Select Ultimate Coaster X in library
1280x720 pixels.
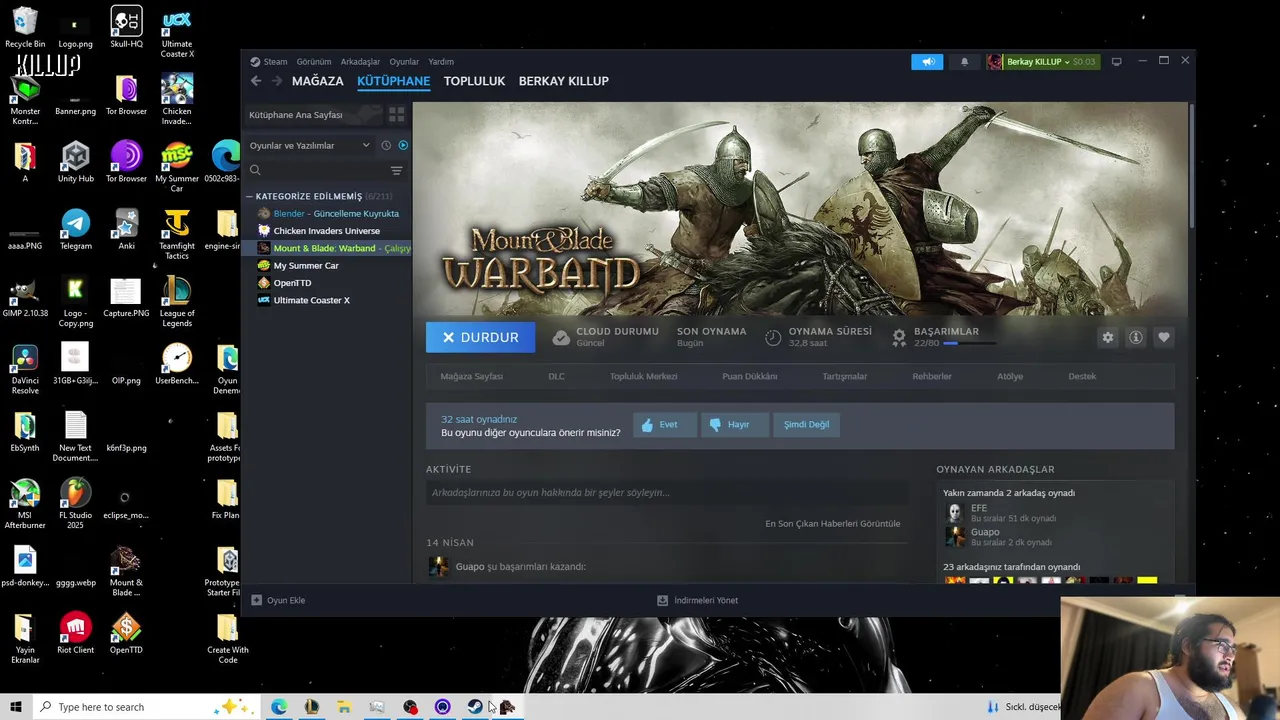328,300
